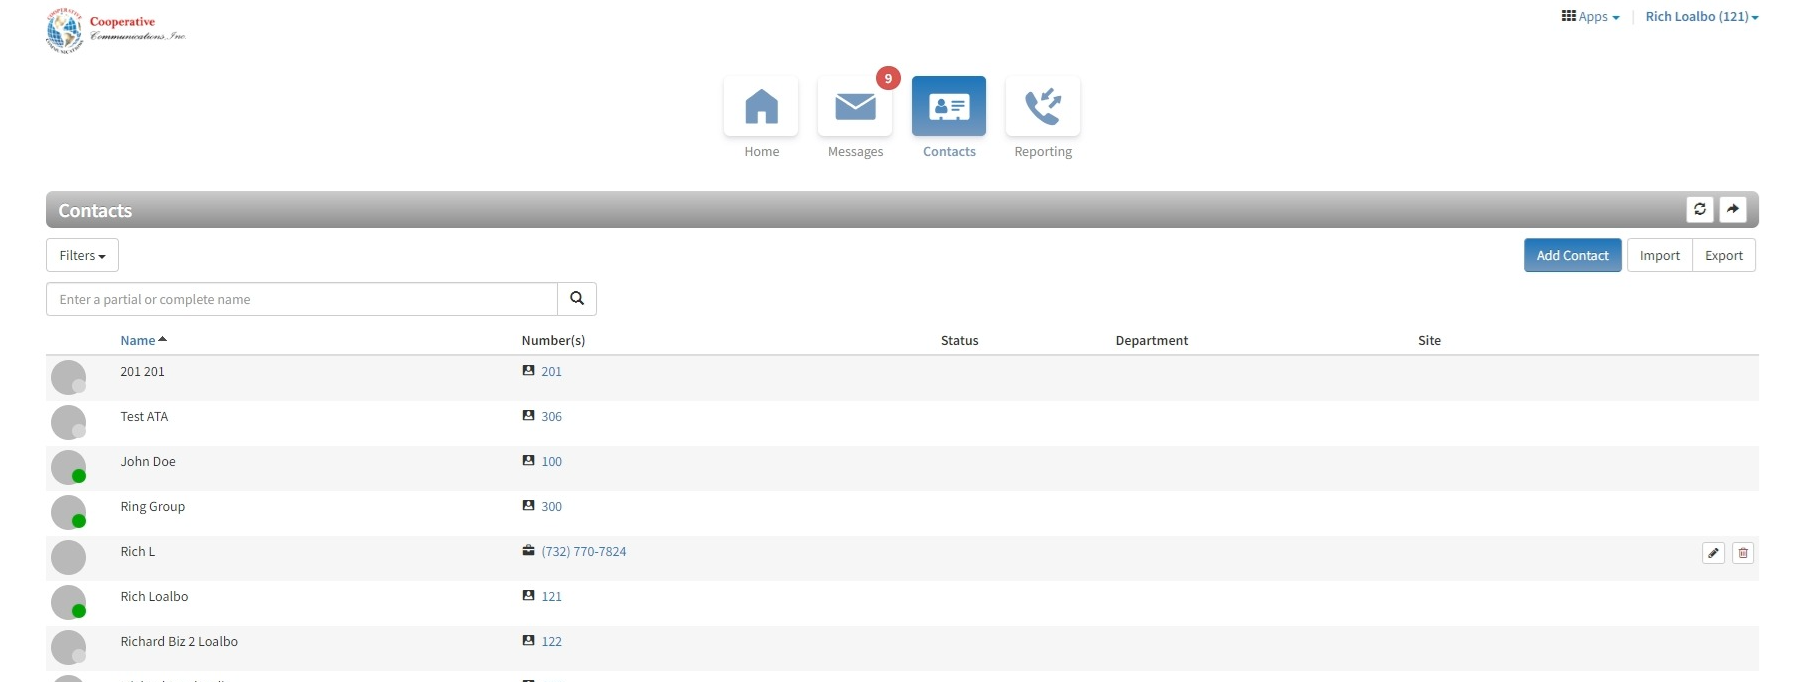The image size is (1797, 682).
Task: Click the Add Contact button
Action: [1572, 255]
